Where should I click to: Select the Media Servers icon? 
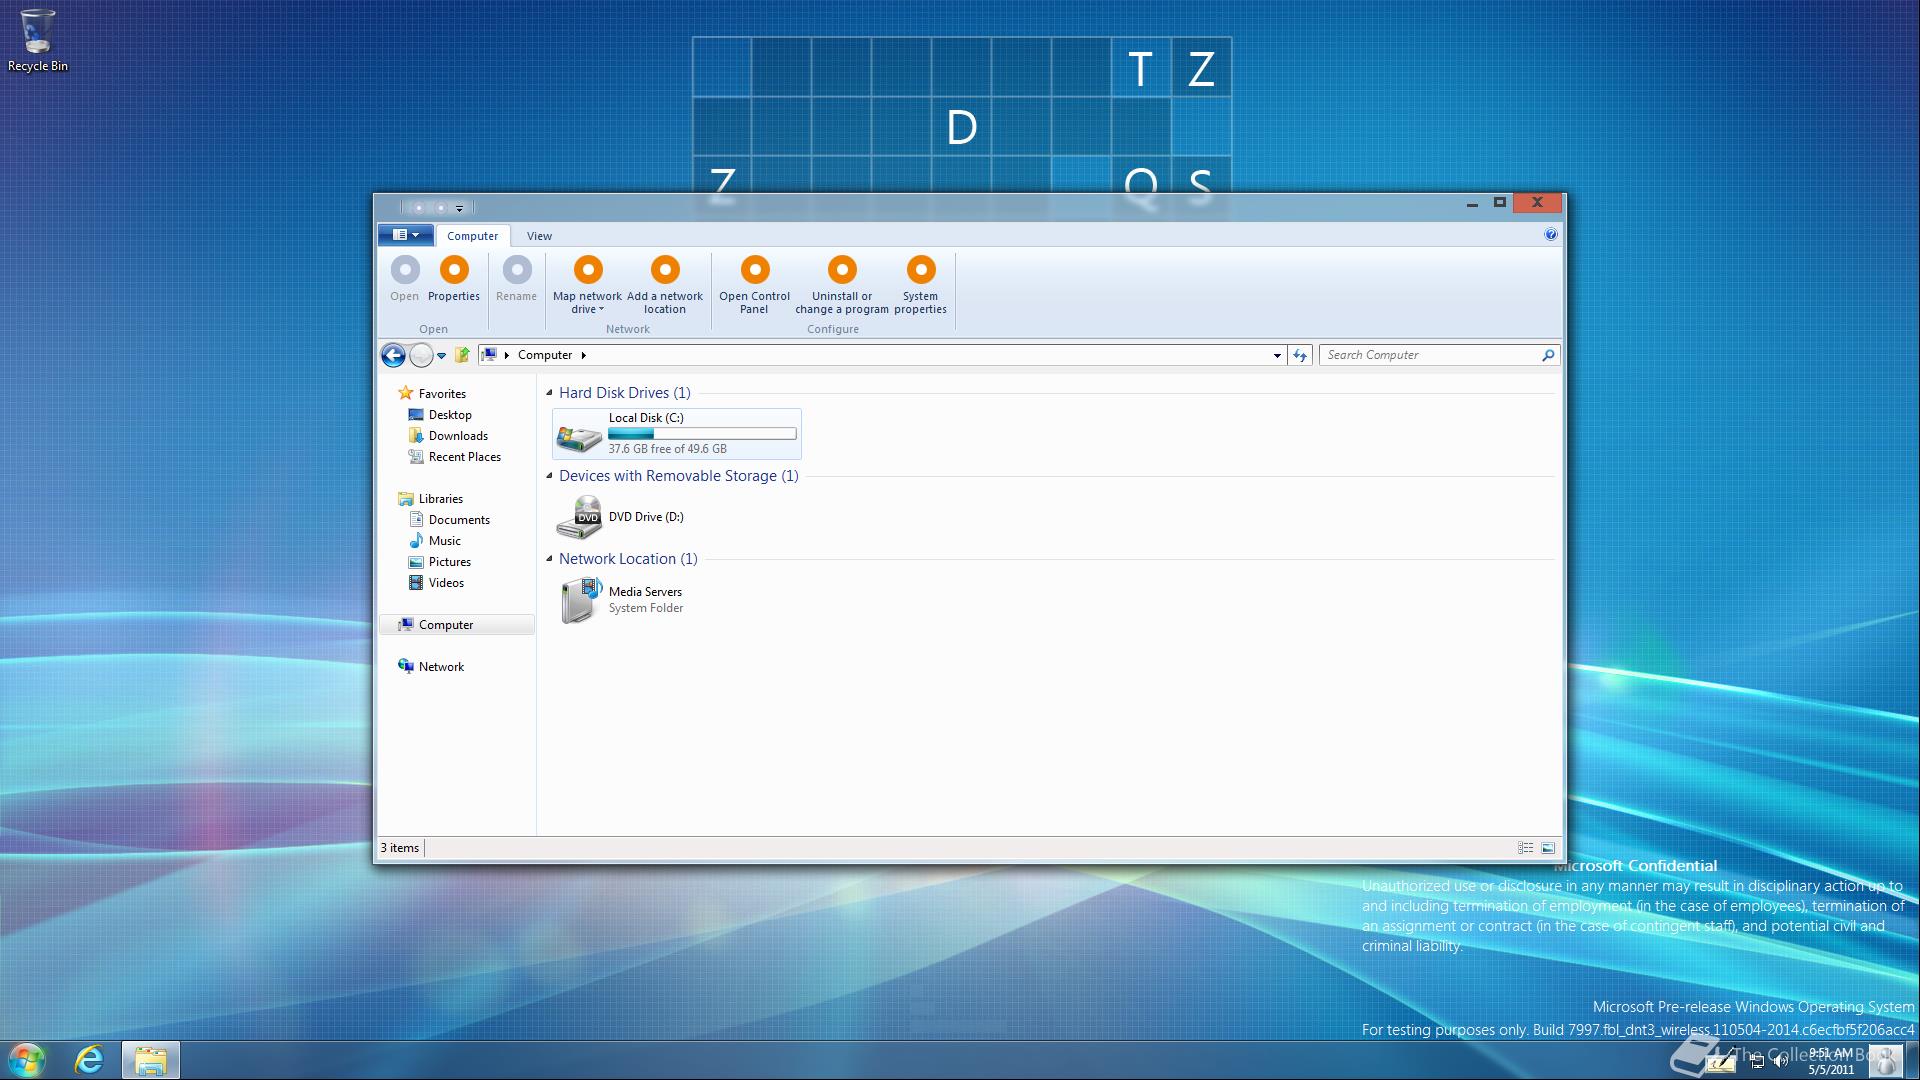581,600
